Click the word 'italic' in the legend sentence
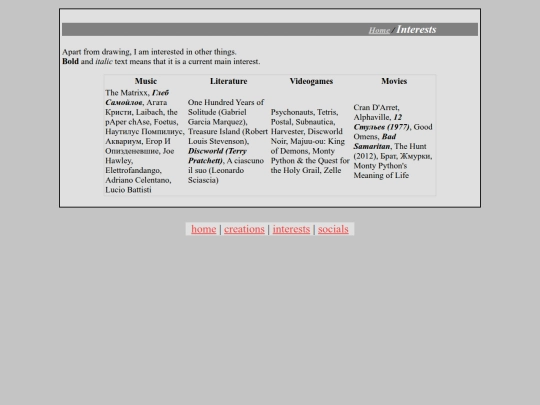540x405 pixels. pyautogui.click(x=104, y=61)
